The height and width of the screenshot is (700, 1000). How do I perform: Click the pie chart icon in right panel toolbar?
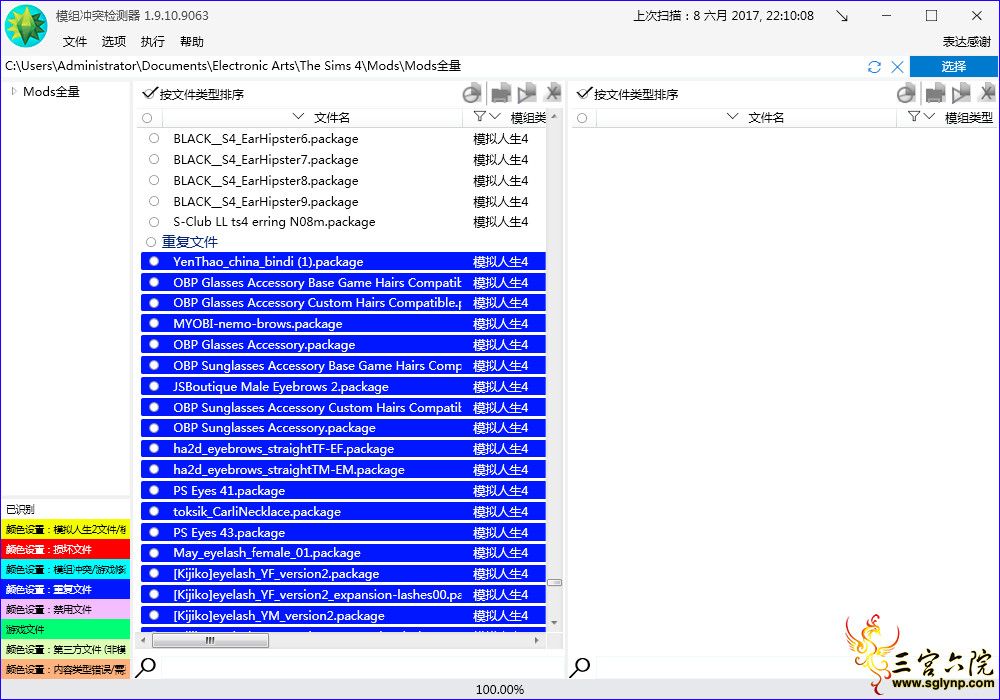[x=906, y=94]
